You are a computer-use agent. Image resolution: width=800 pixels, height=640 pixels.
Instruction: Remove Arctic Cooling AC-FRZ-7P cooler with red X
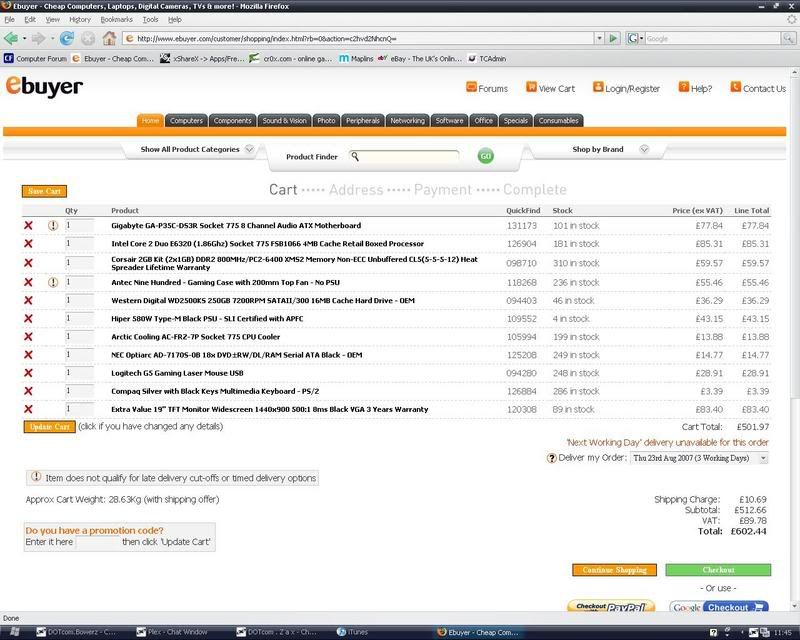click(29, 337)
